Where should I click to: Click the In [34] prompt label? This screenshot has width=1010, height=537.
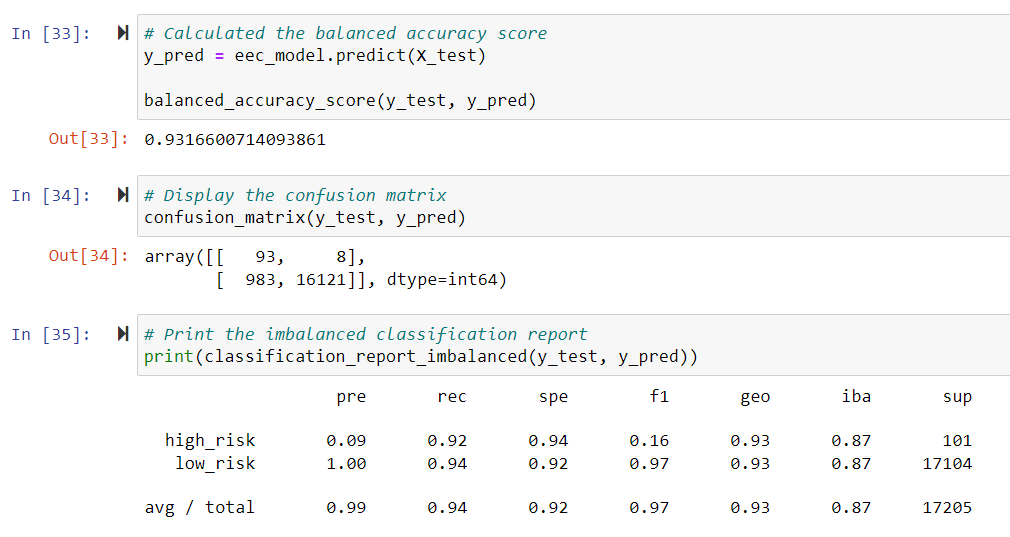[x=51, y=196]
